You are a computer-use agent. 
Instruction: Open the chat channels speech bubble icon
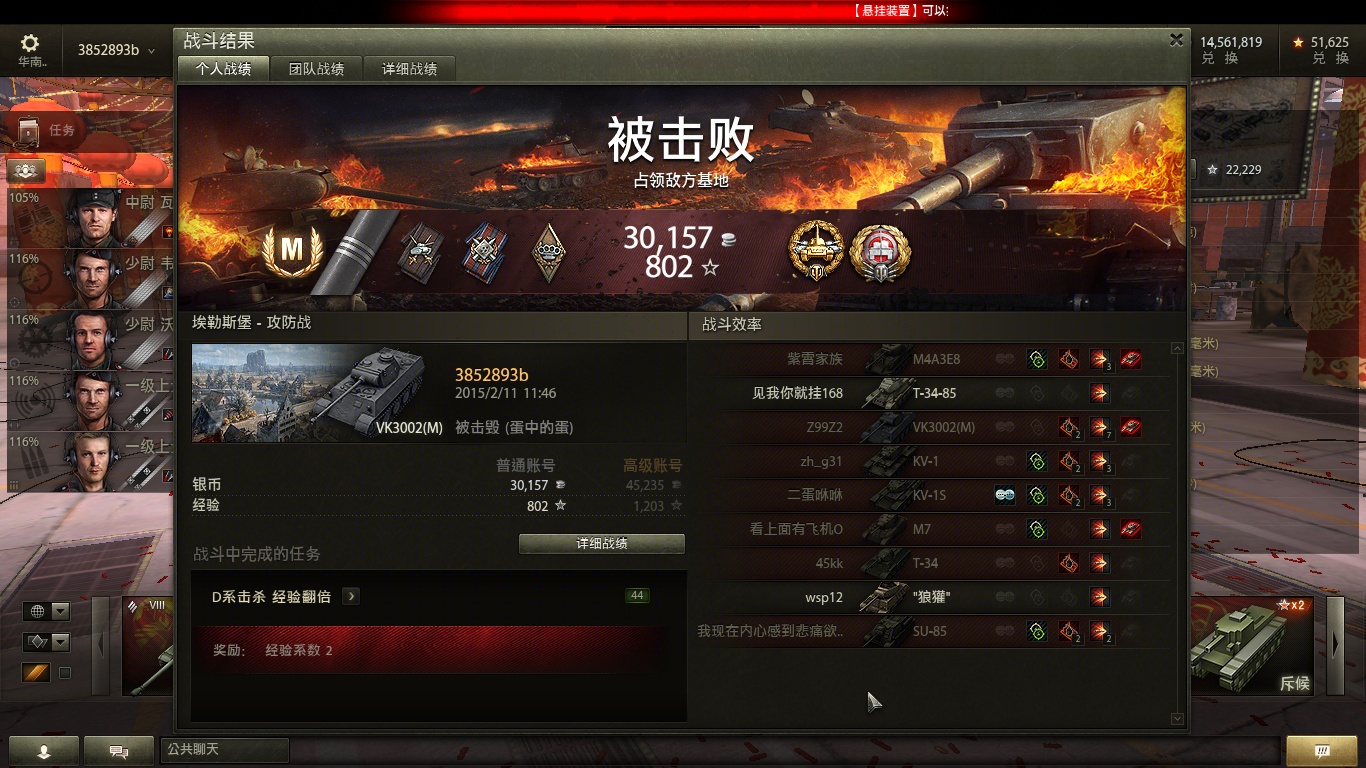(119, 751)
